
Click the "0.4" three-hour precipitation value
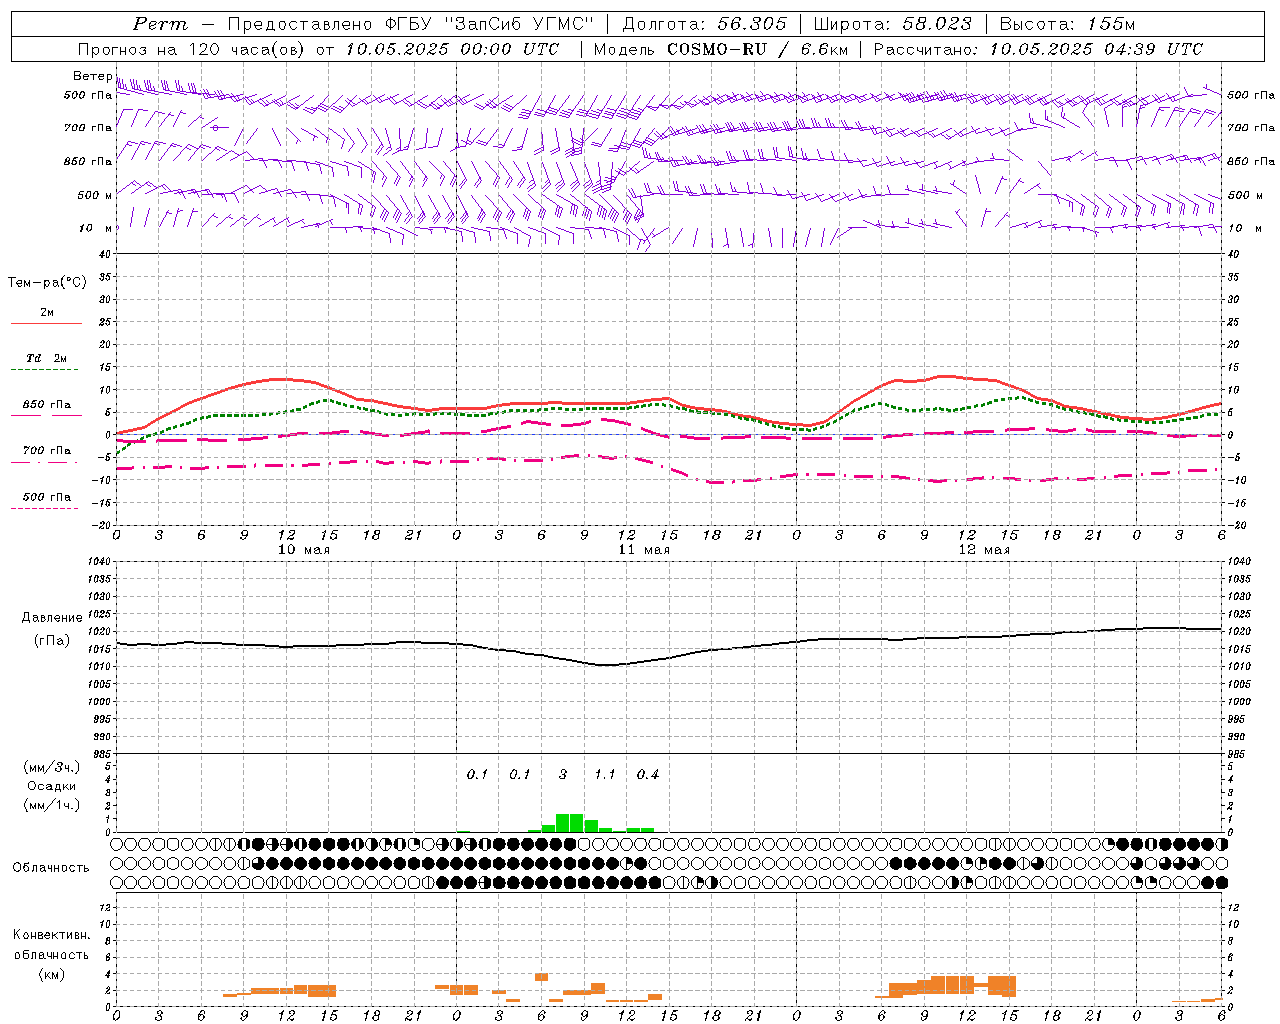pyautogui.click(x=648, y=775)
